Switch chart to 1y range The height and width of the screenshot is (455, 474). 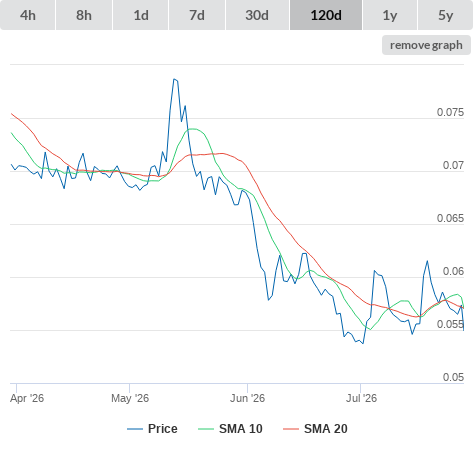(390, 15)
